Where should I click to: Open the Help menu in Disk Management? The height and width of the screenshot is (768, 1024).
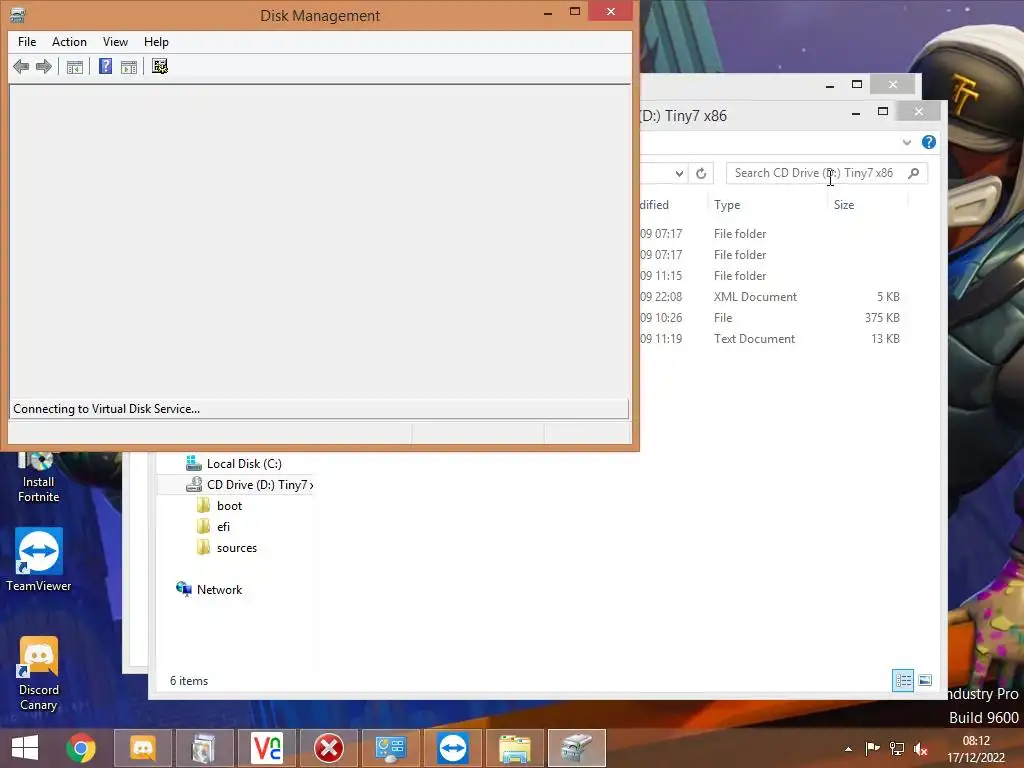tap(156, 42)
